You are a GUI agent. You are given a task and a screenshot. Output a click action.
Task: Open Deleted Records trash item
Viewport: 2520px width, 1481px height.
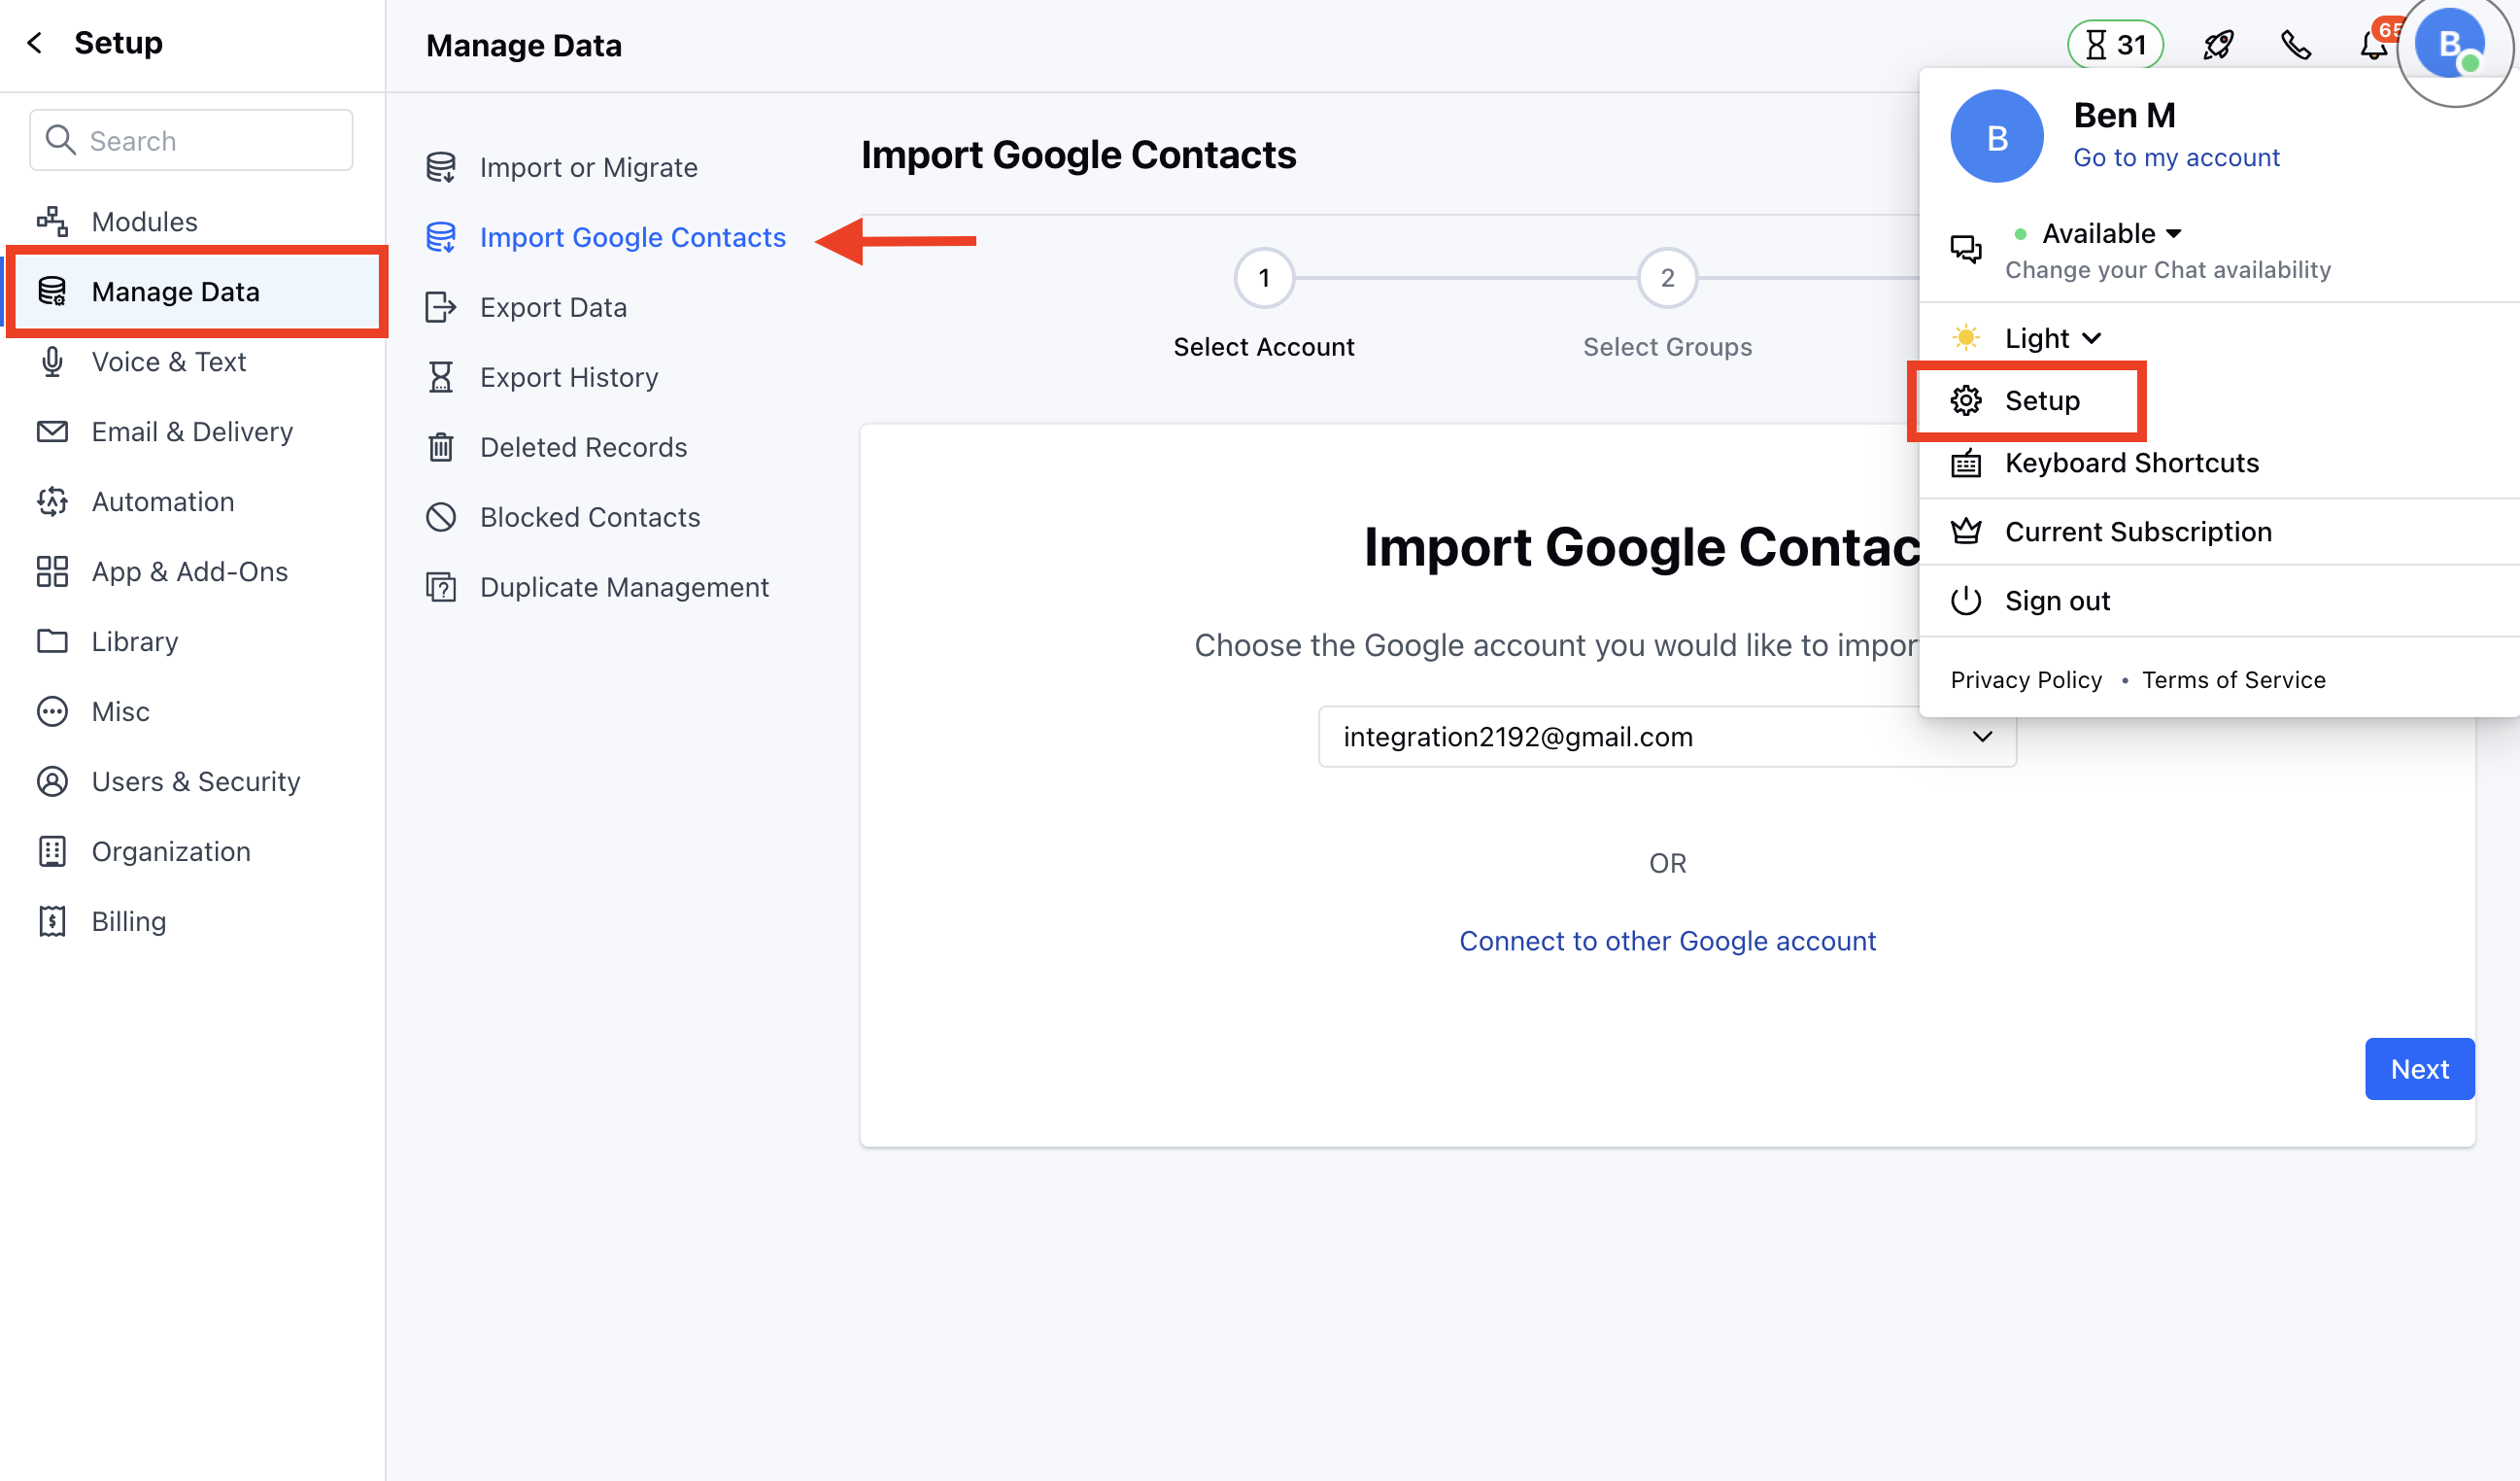click(583, 447)
